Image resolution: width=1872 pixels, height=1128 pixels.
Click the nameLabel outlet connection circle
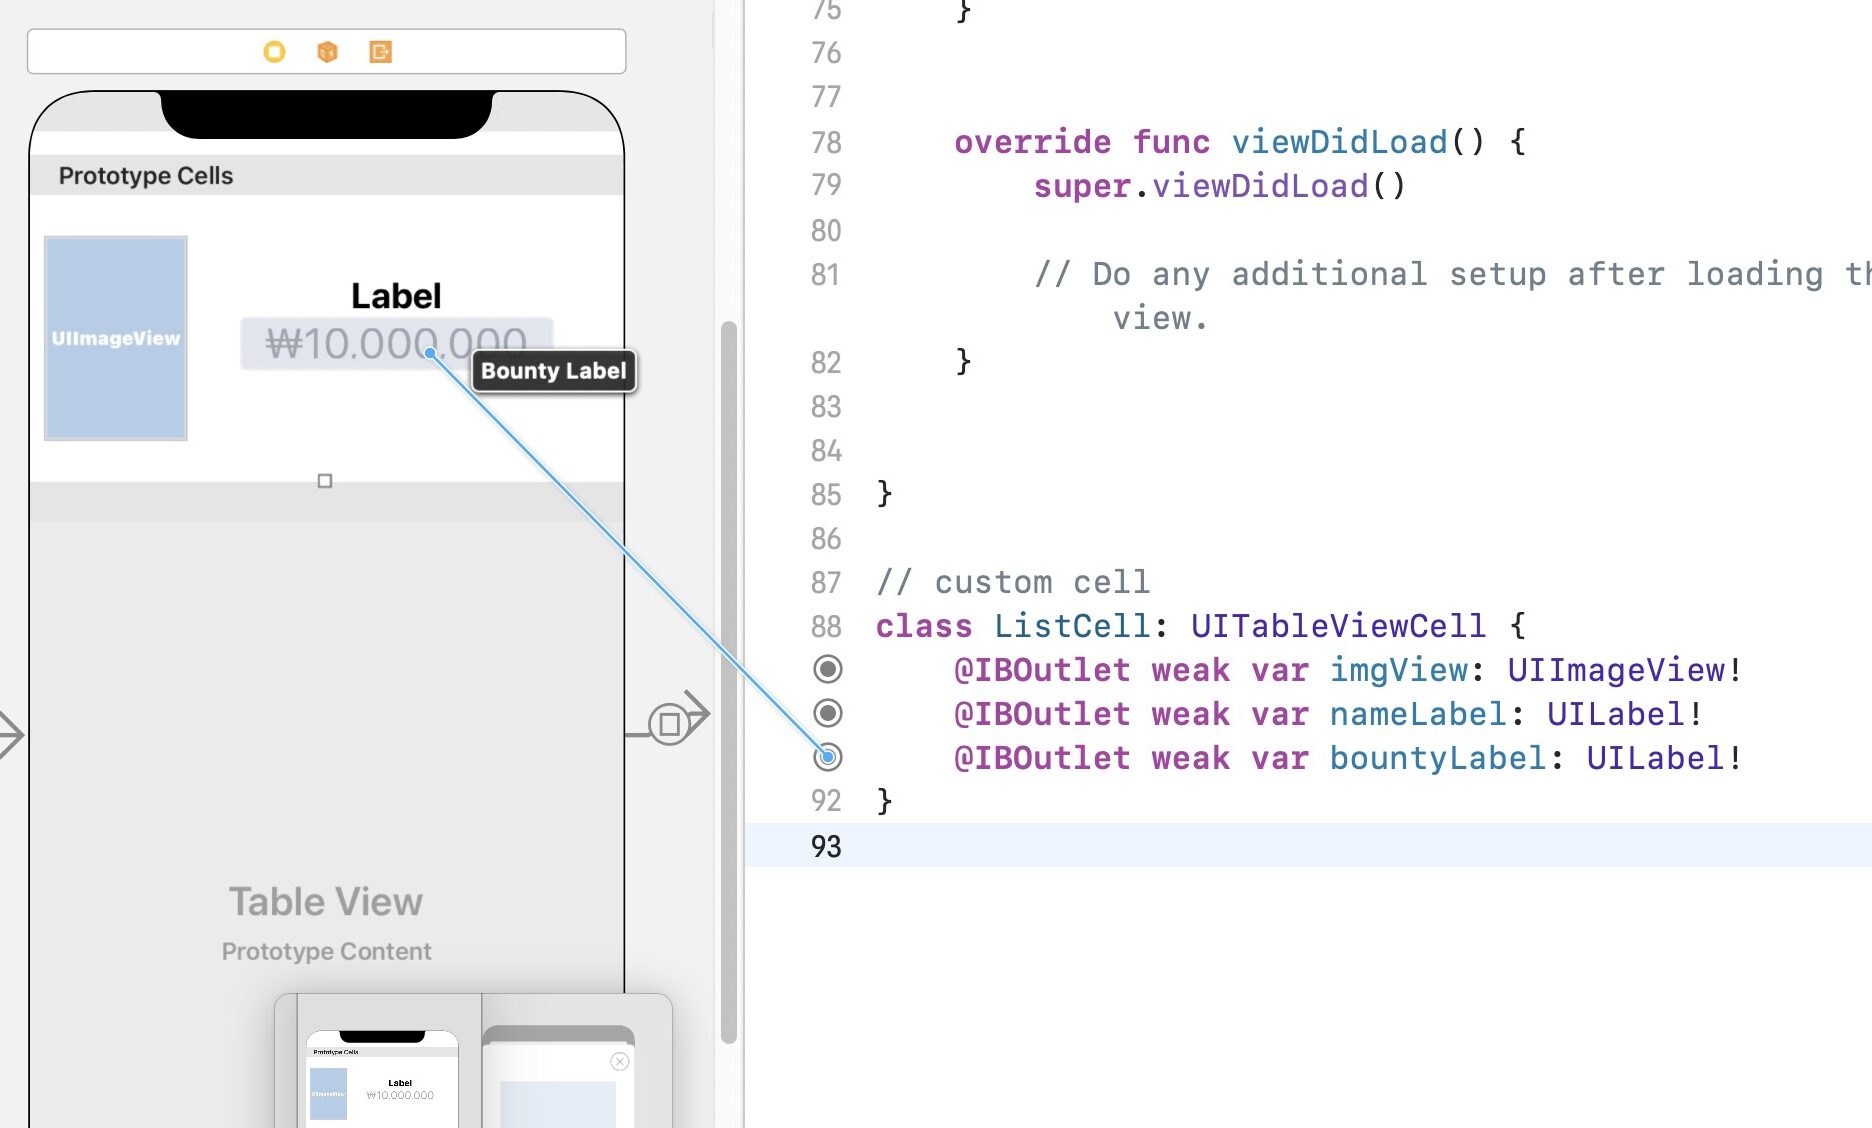click(828, 713)
